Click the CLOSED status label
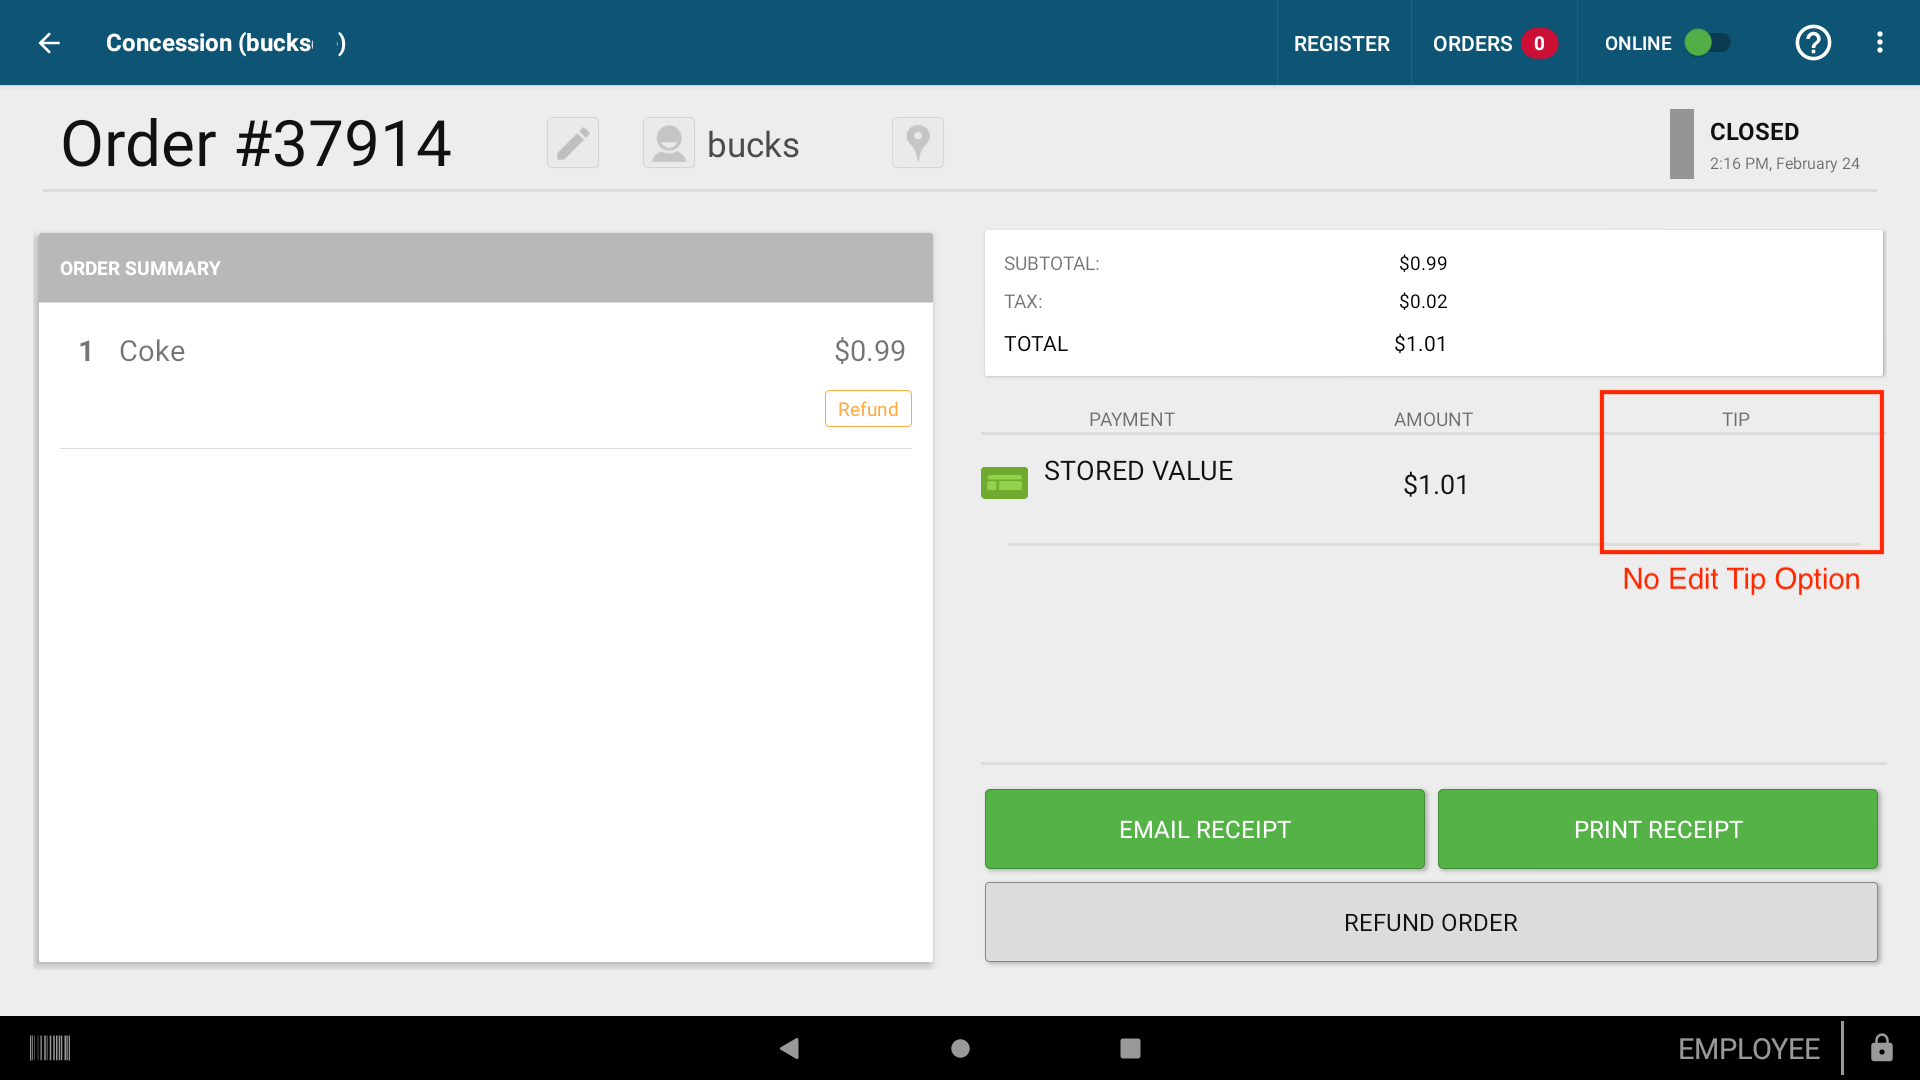1920x1080 pixels. 1754,132
